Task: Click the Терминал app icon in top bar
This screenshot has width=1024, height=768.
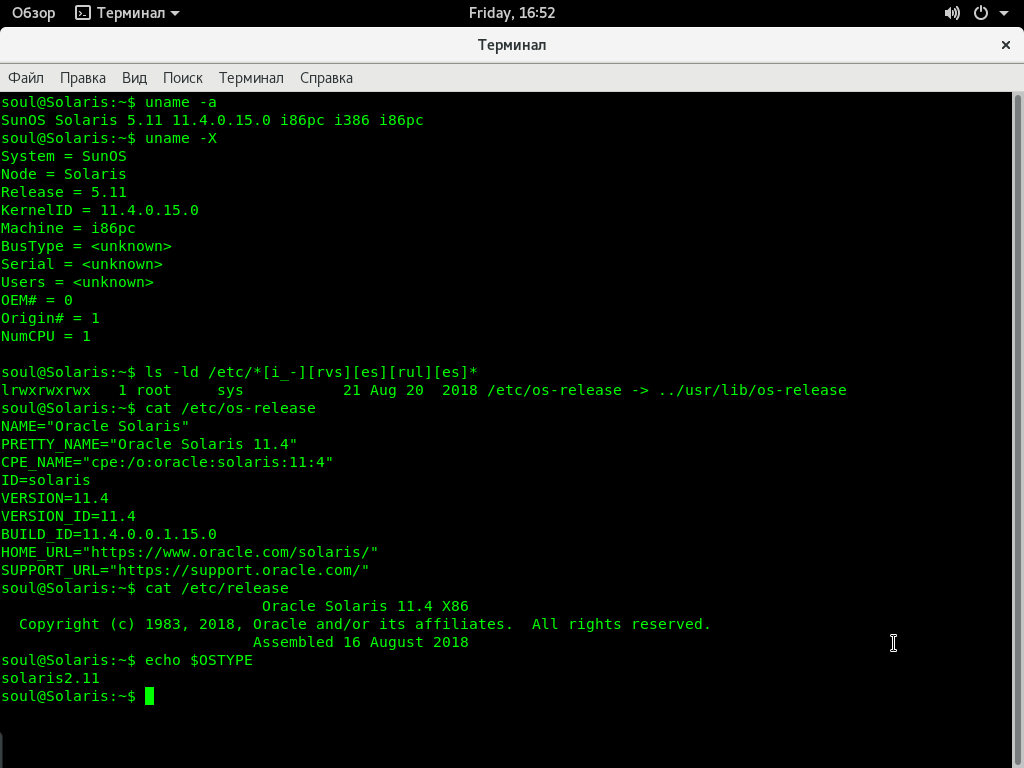Action: 83,13
